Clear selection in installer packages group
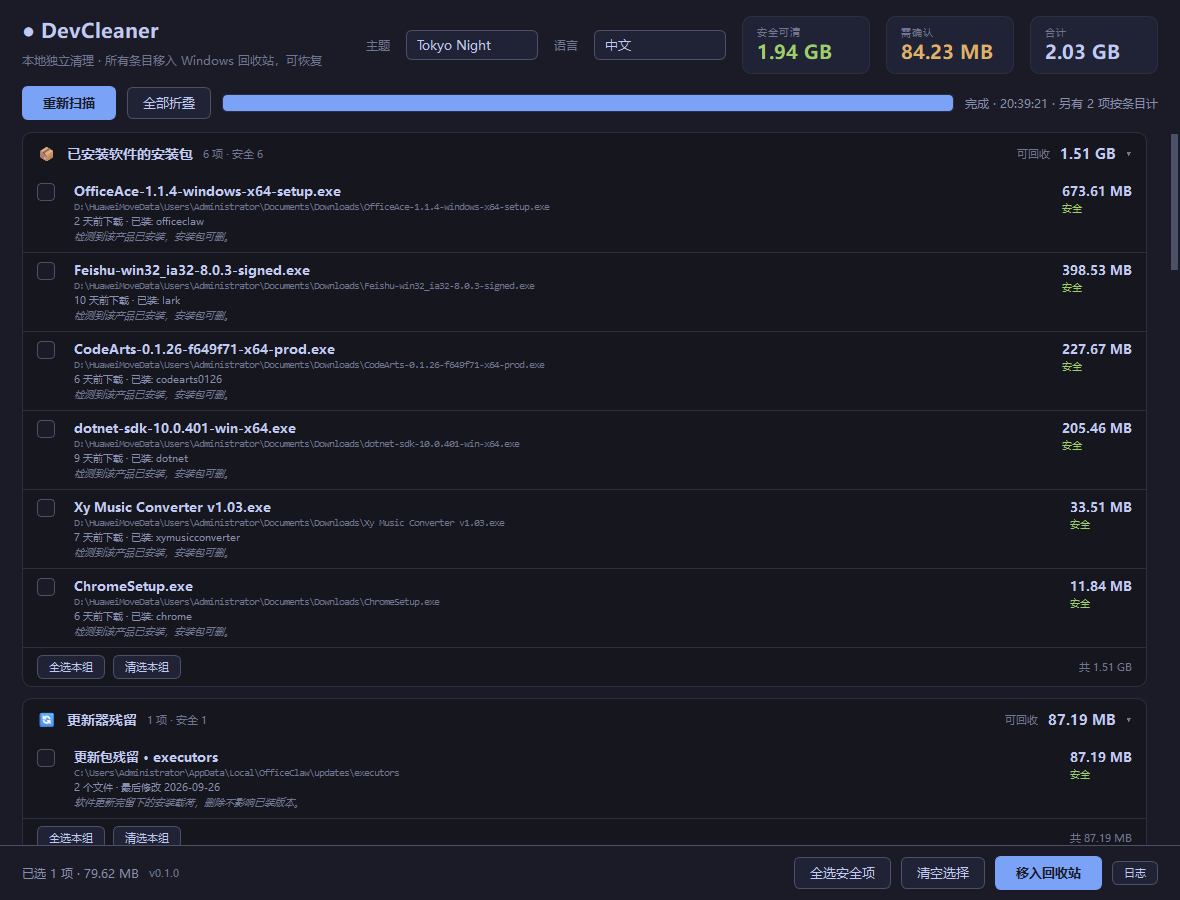The height and width of the screenshot is (900, 1180). 147,667
